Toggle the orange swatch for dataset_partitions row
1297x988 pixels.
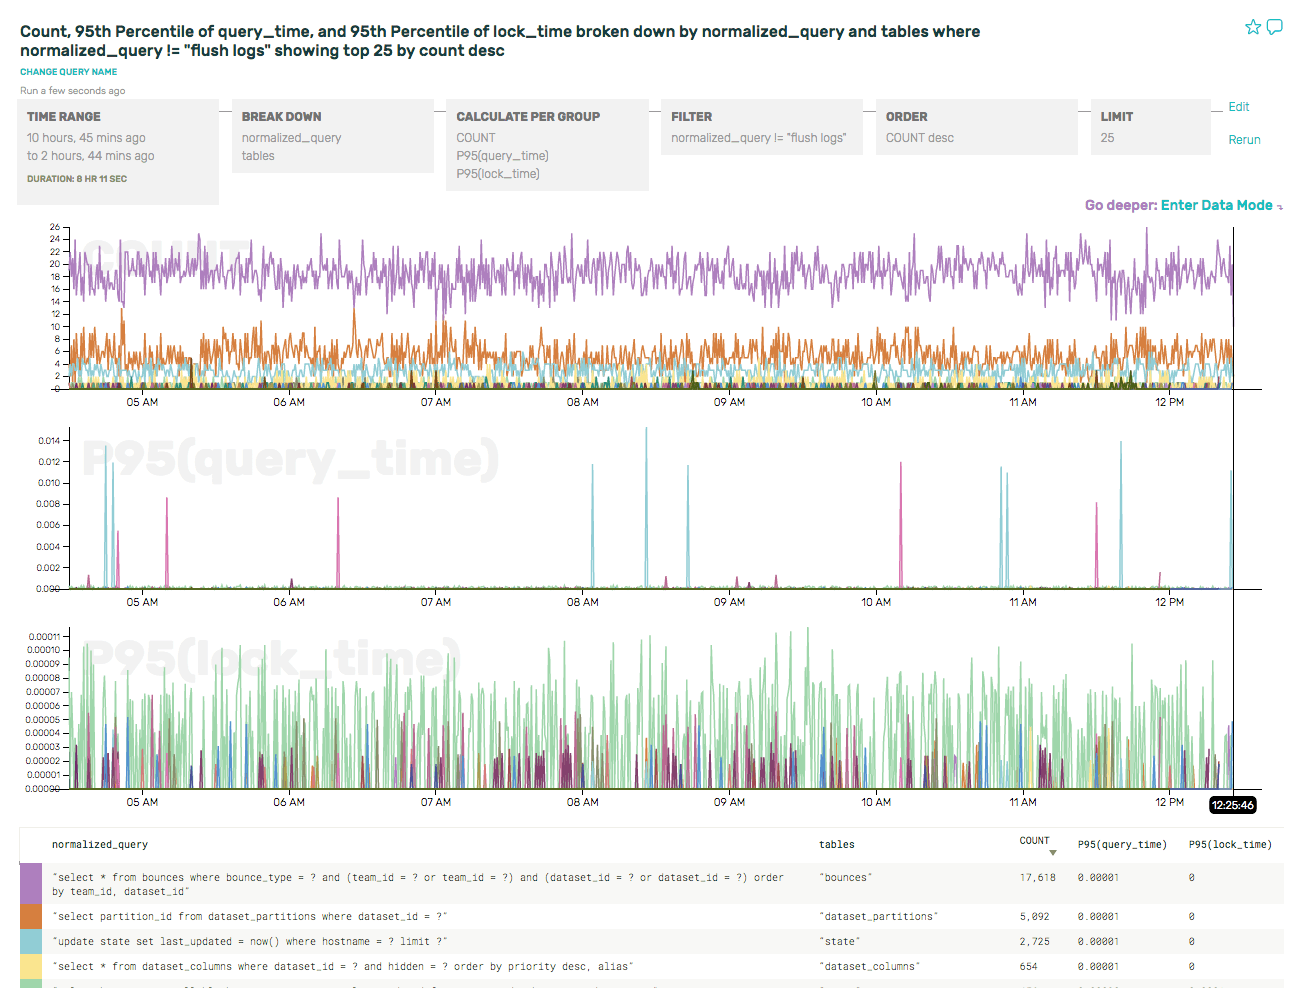(x=30, y=916)
